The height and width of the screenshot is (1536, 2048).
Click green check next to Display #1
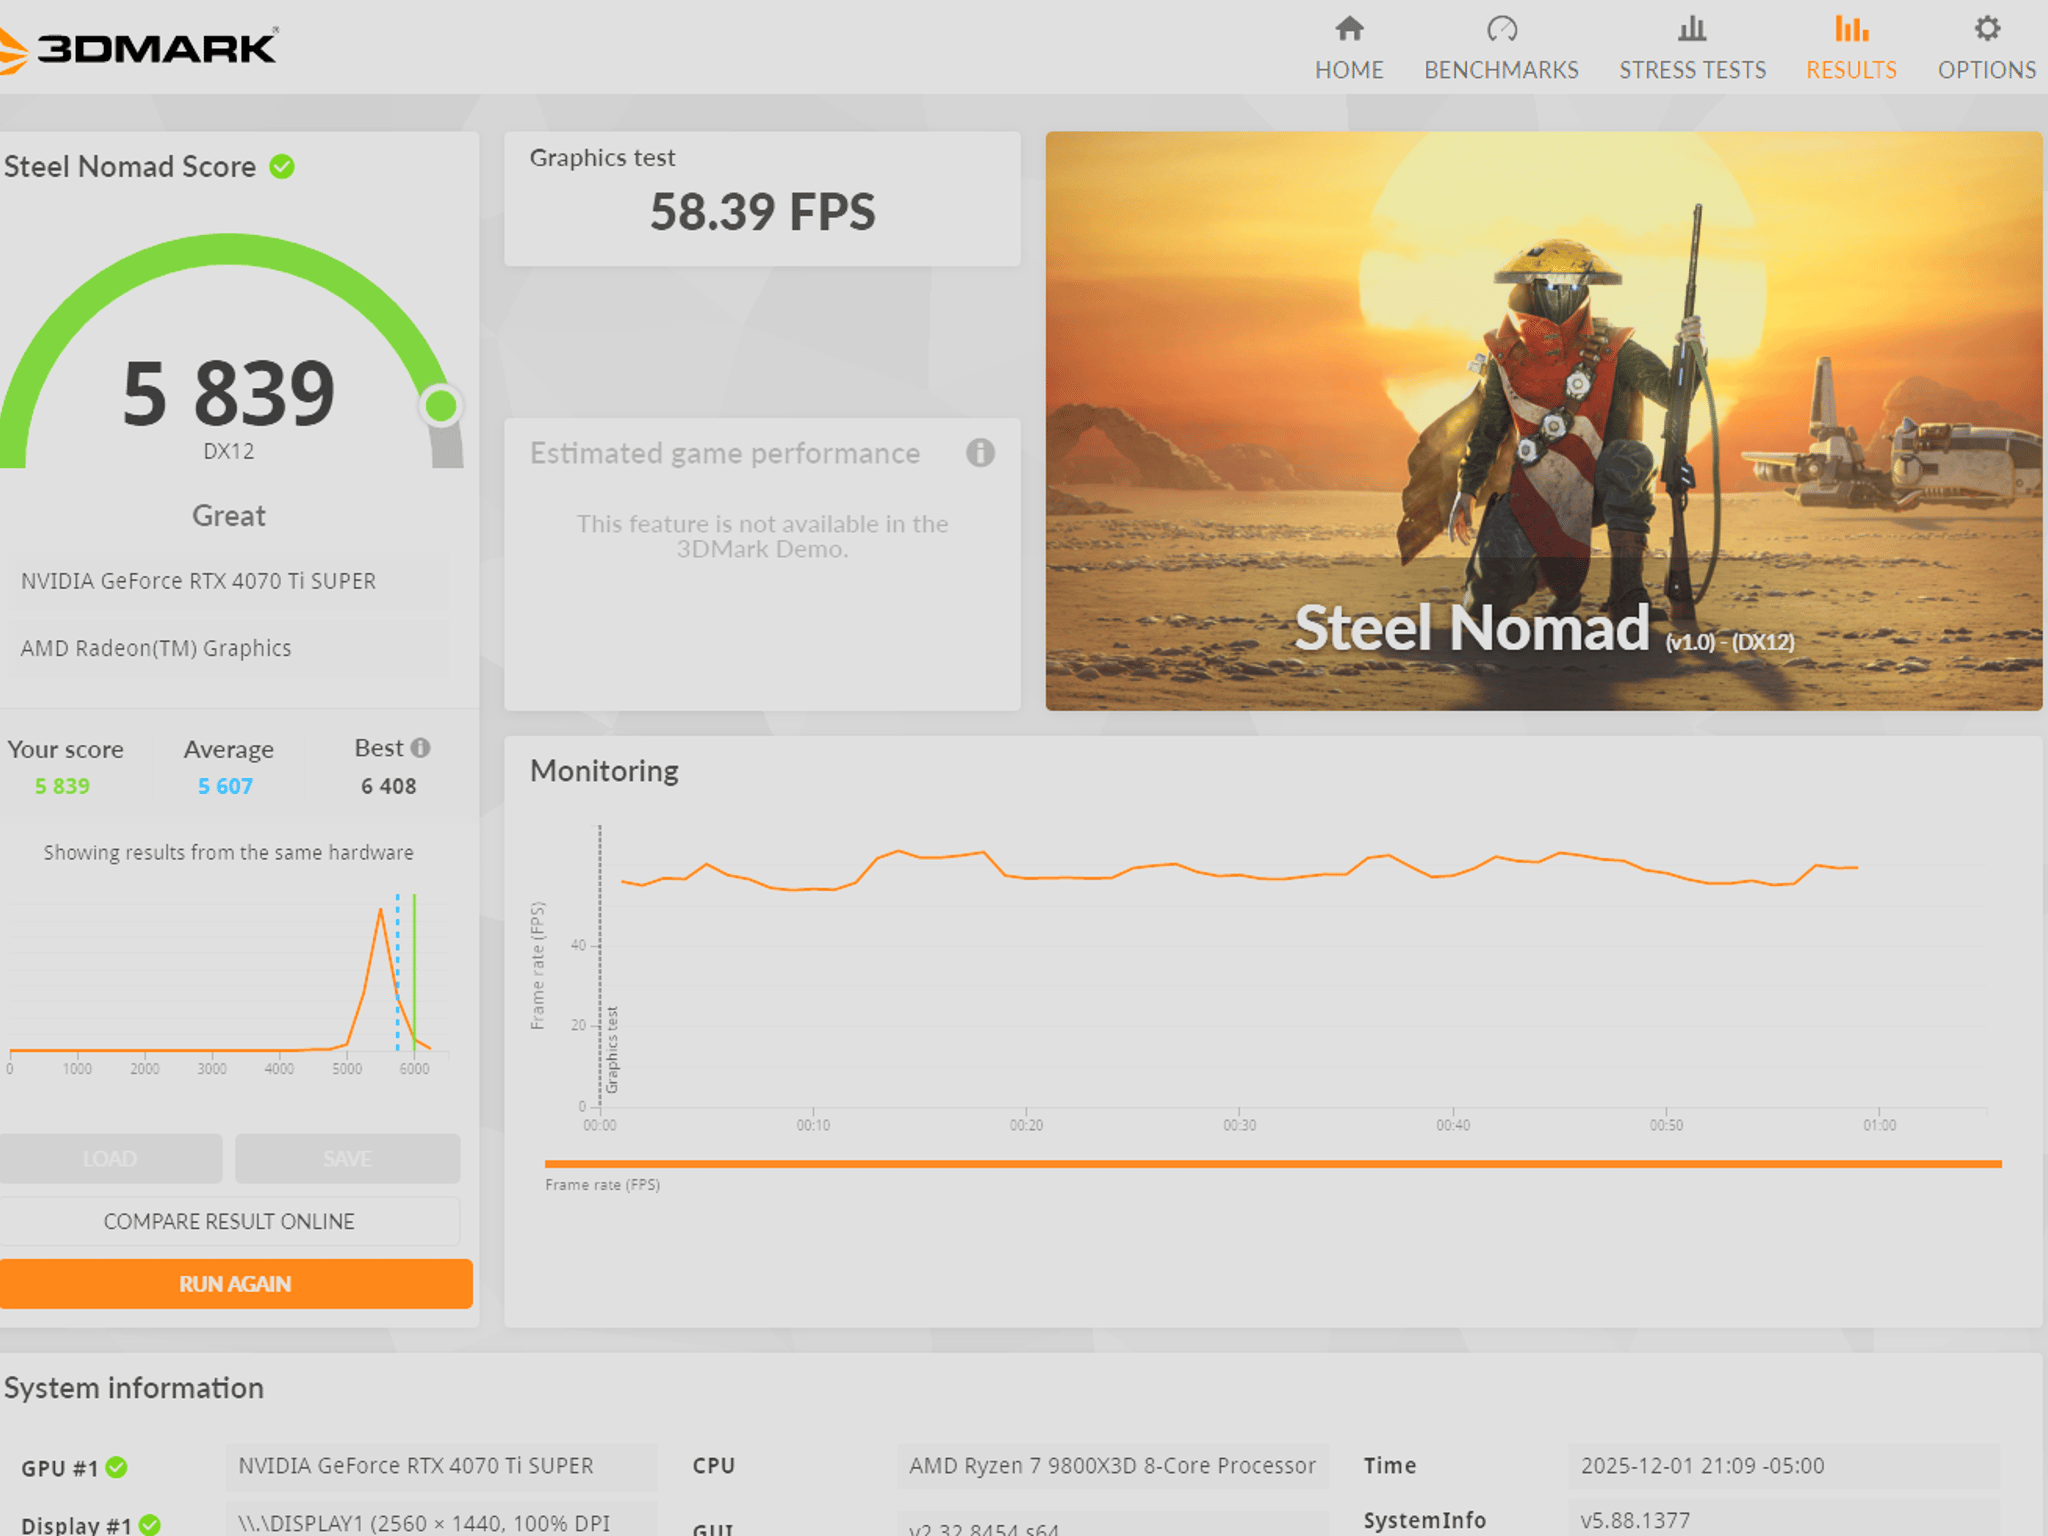click(x=150, y=1524)
